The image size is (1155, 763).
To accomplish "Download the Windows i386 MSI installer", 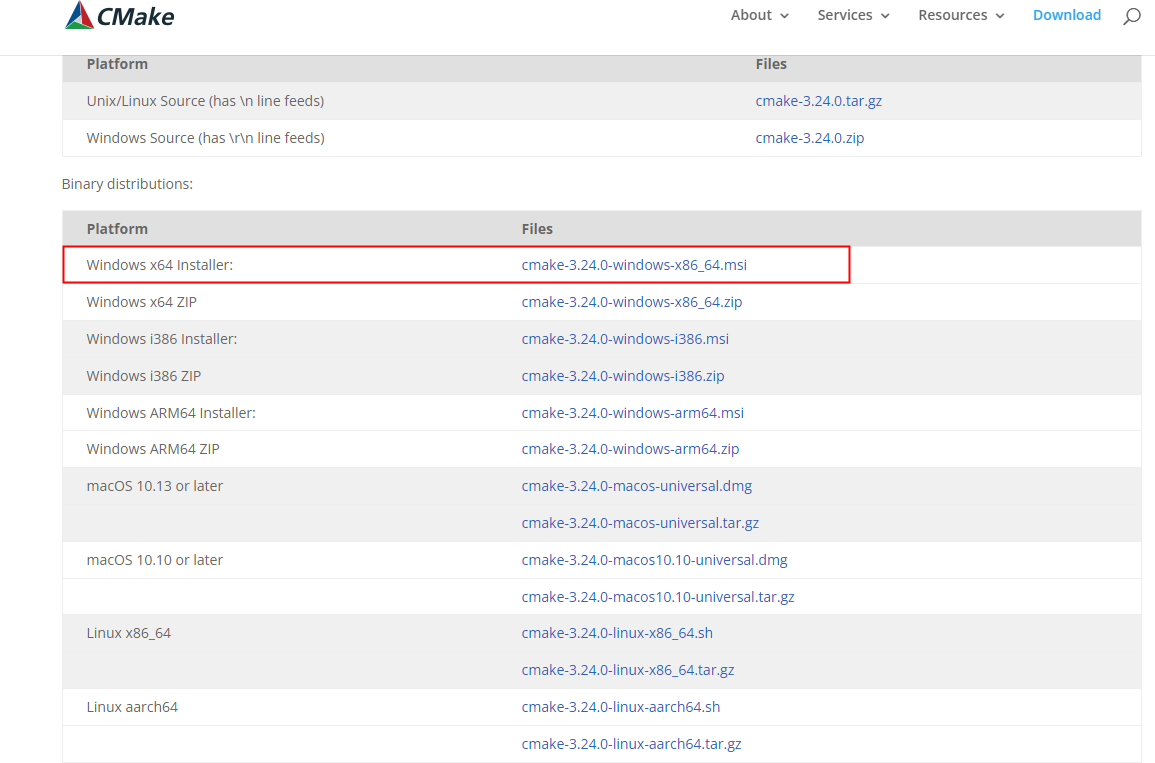I will tap(625, 339).
